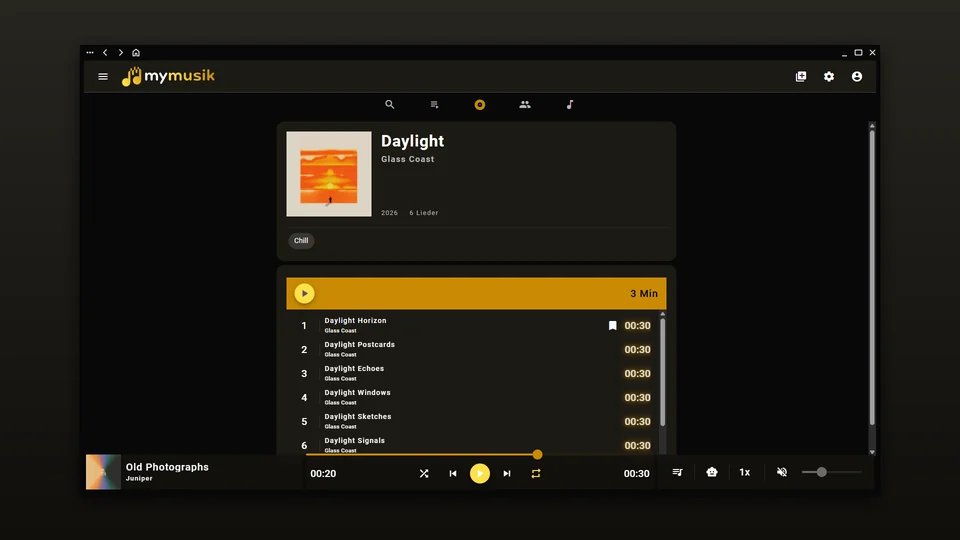Click the robot DJ icon
The width and height of the screenshot is (960, 540).
tap(712, 473)
